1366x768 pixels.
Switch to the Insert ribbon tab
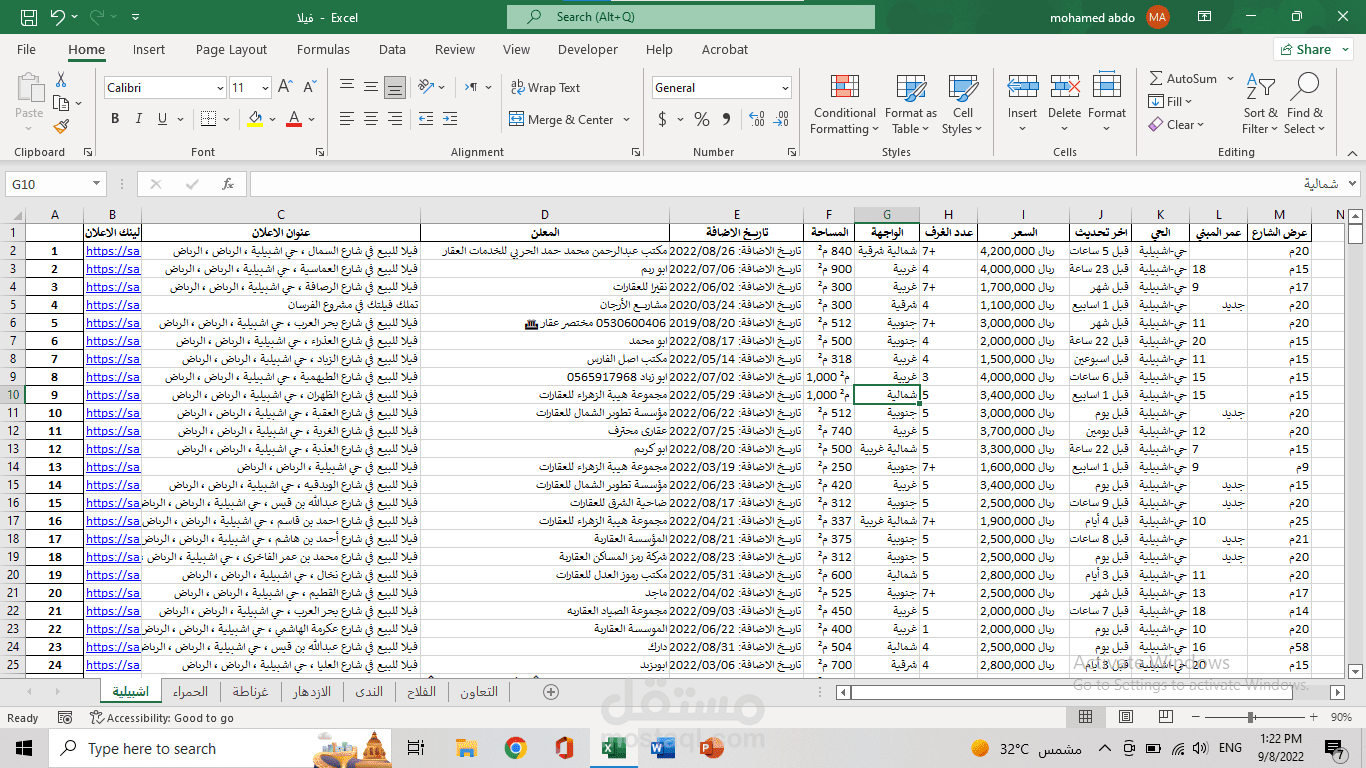pos(149,49)
